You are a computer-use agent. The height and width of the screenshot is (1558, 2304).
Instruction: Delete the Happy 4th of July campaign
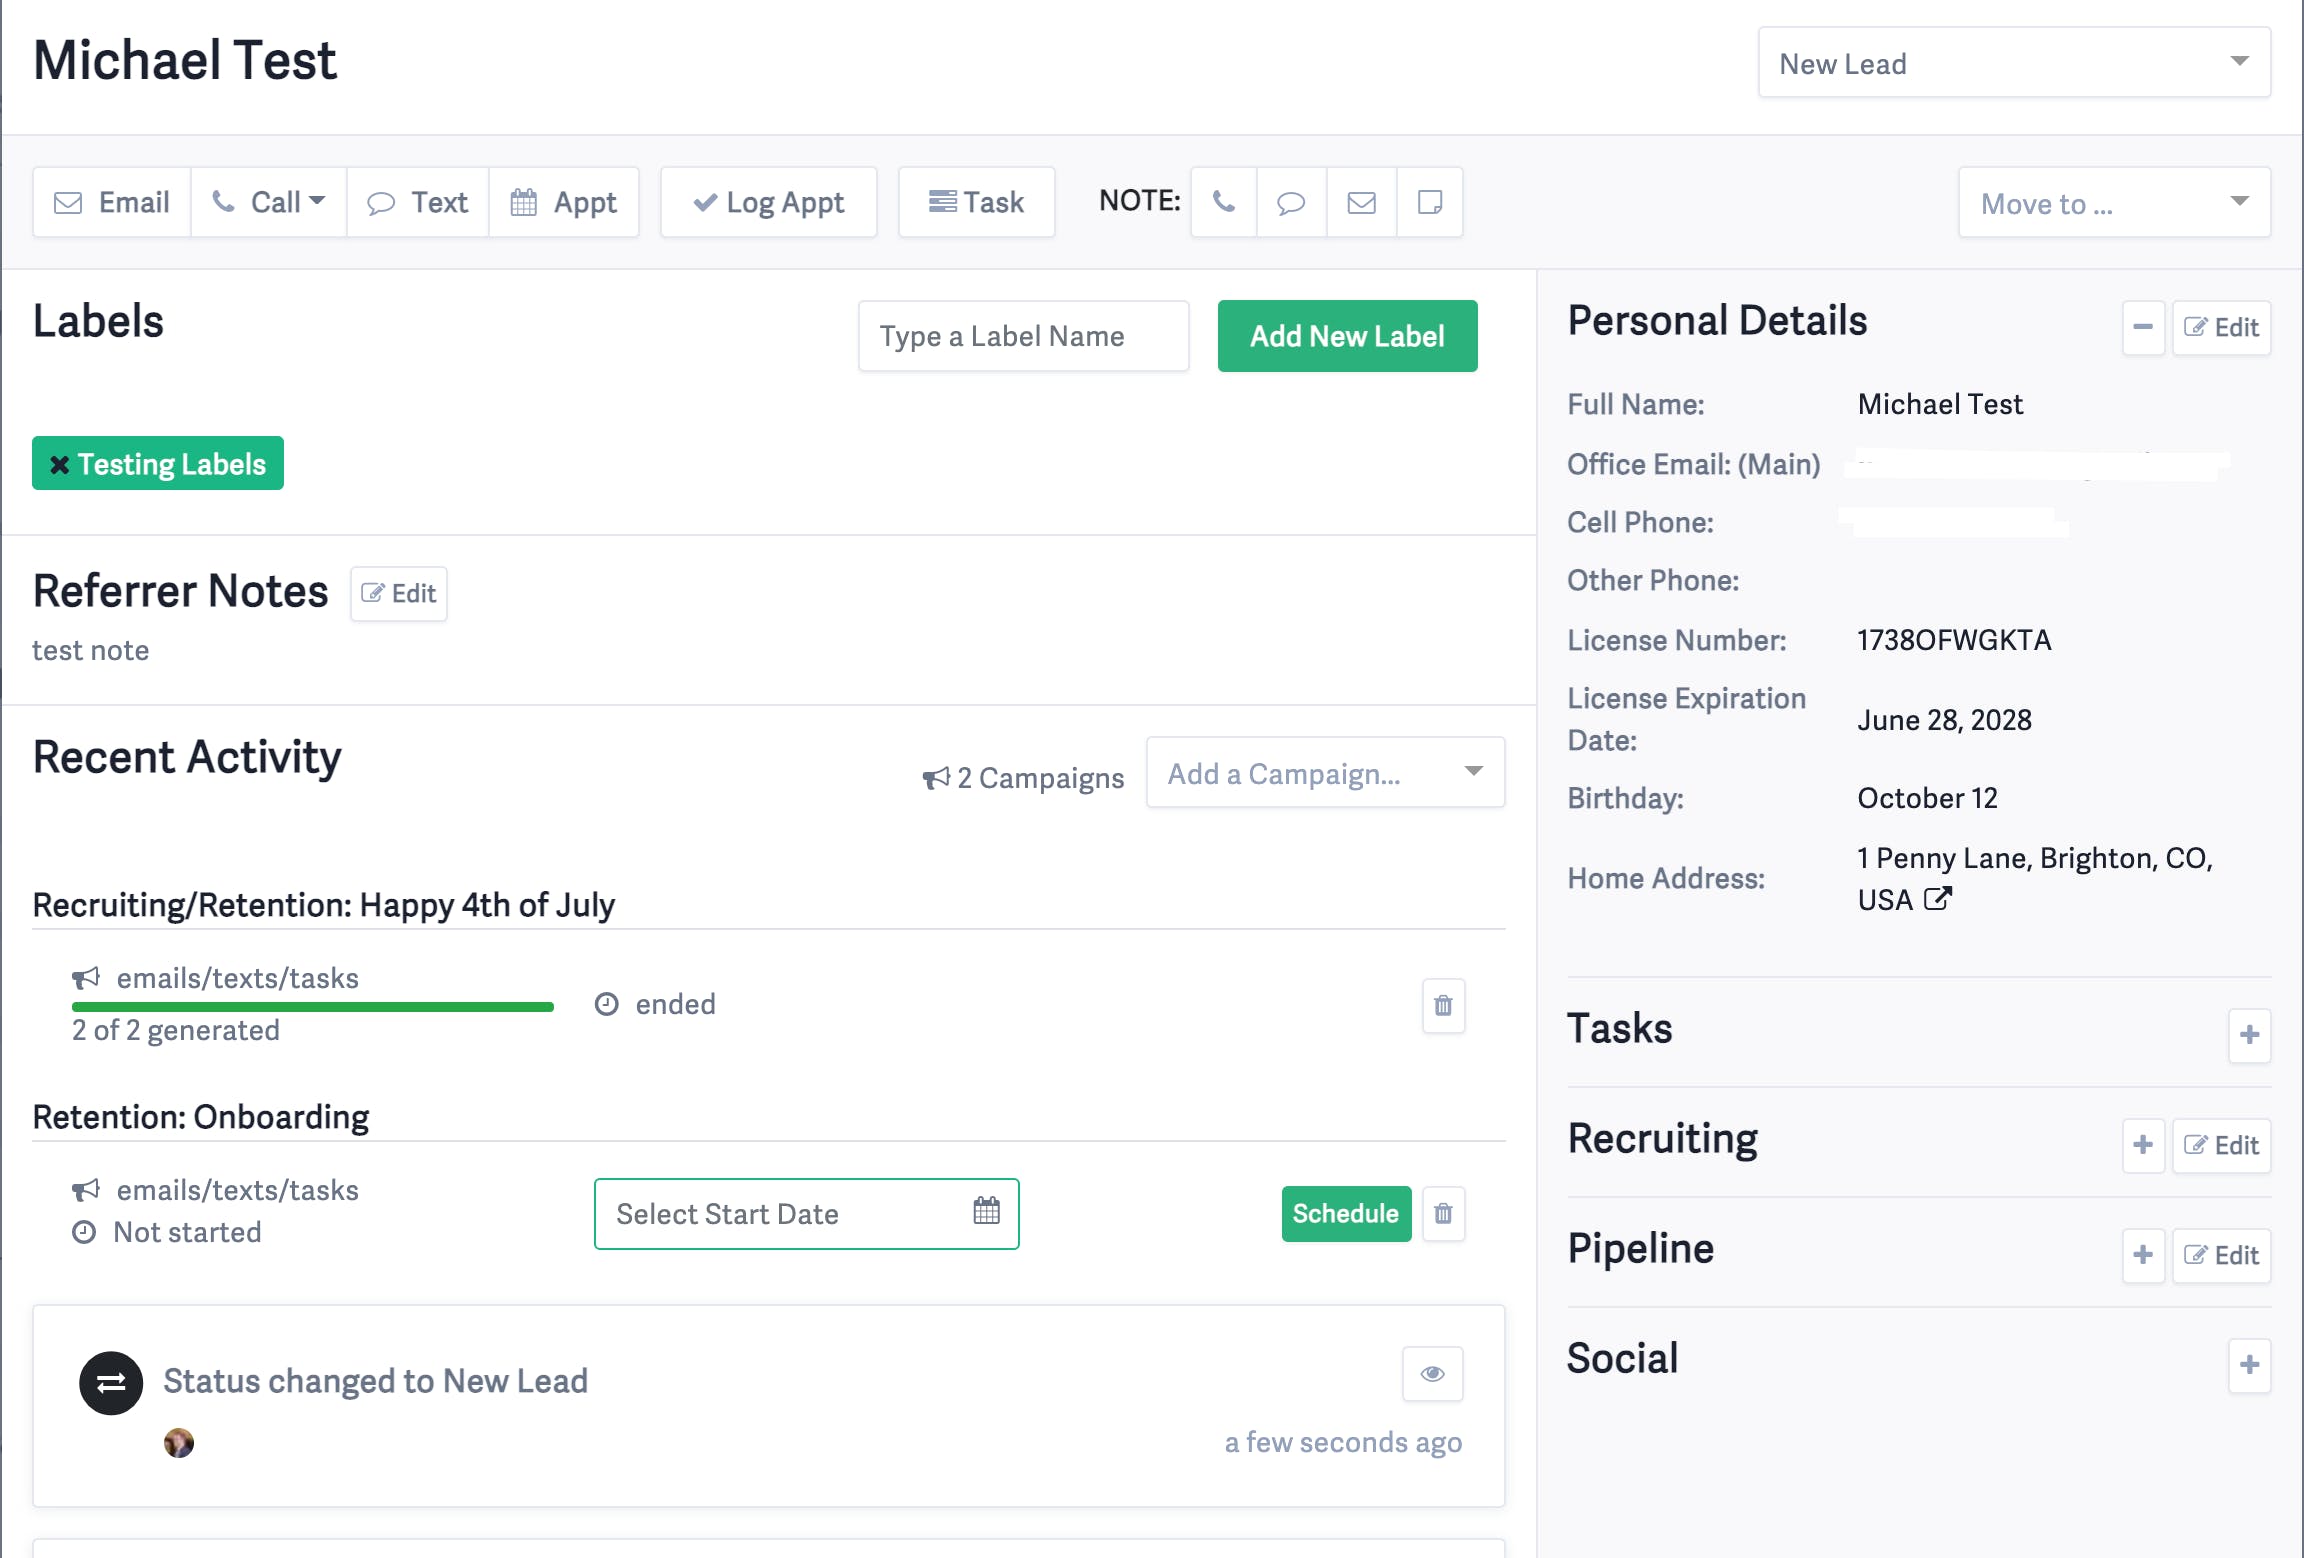click(x=1443, y=1005)
